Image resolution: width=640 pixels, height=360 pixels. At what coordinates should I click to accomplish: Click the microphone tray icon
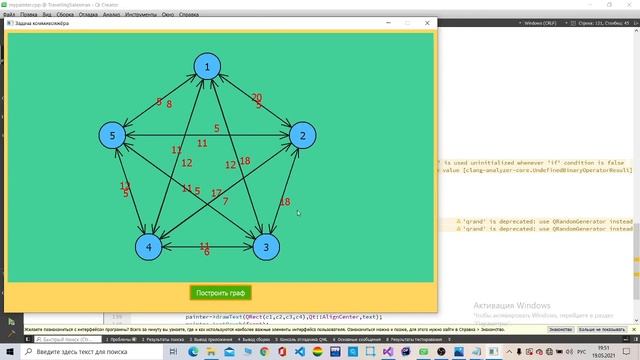point(519,351)
